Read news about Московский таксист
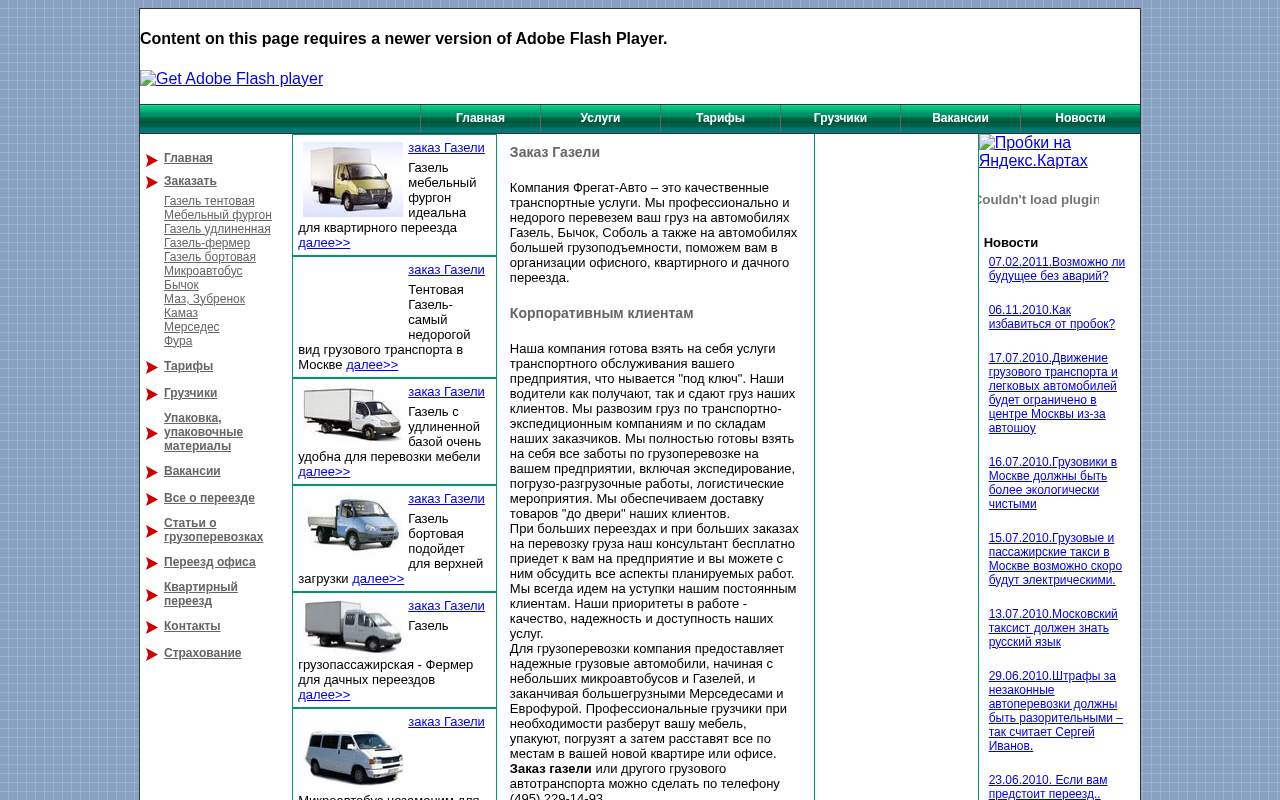This screenshot has width=1280, height=800. click(x=1053, y=628)
